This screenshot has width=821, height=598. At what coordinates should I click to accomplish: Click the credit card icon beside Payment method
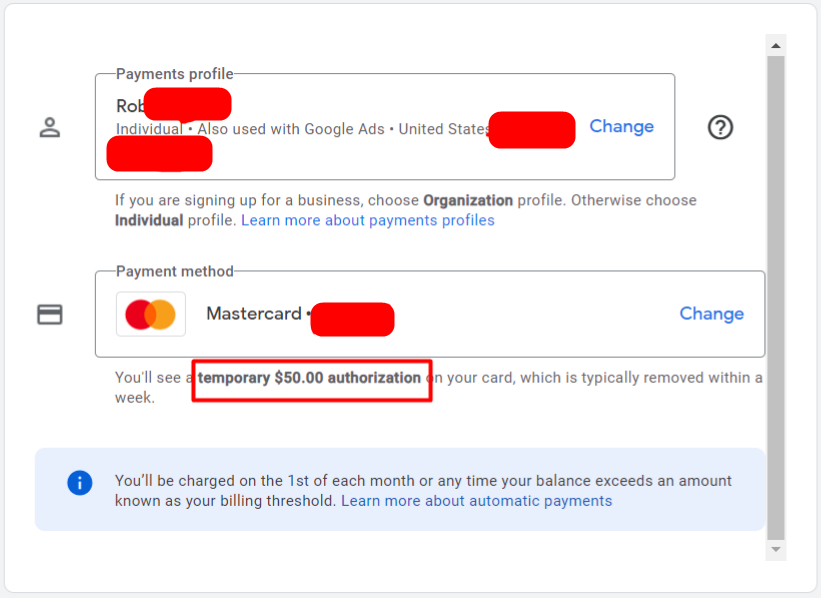click(50, 314)
